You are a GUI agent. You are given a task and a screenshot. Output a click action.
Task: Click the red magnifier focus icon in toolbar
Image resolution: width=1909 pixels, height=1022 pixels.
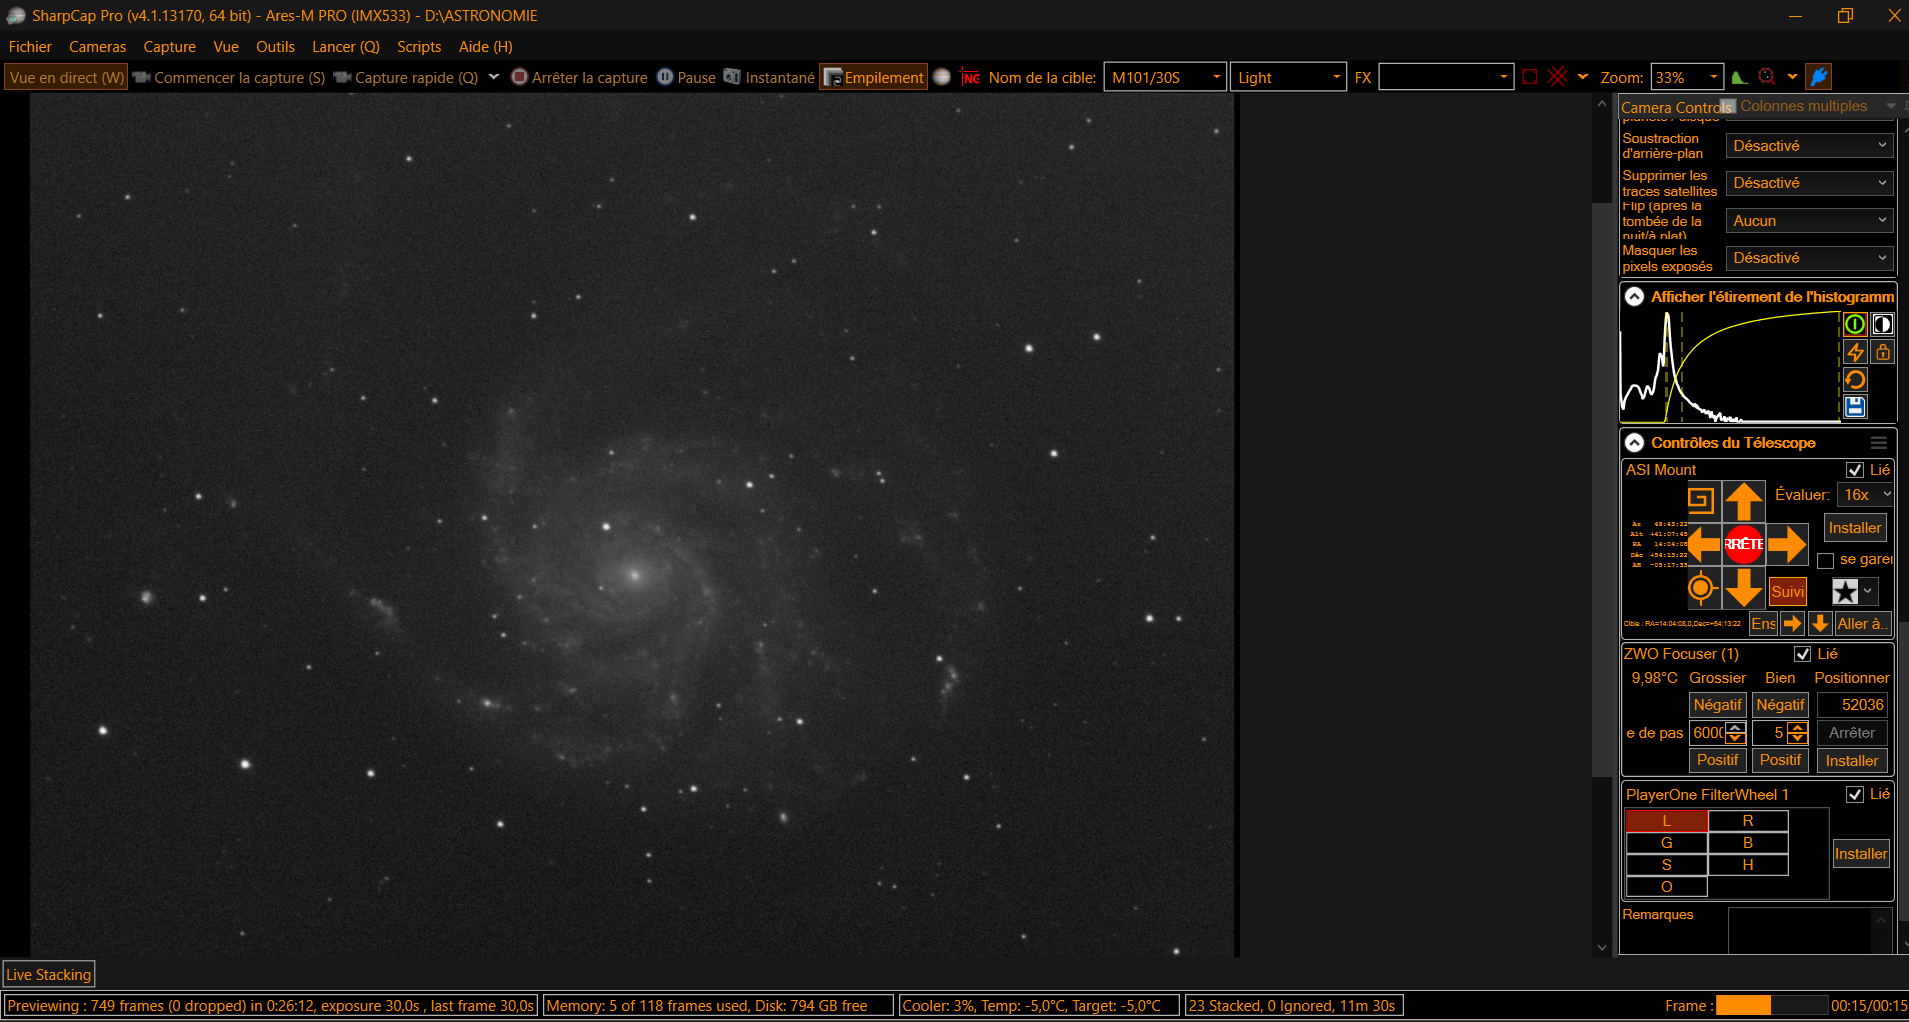point(1767,77)
